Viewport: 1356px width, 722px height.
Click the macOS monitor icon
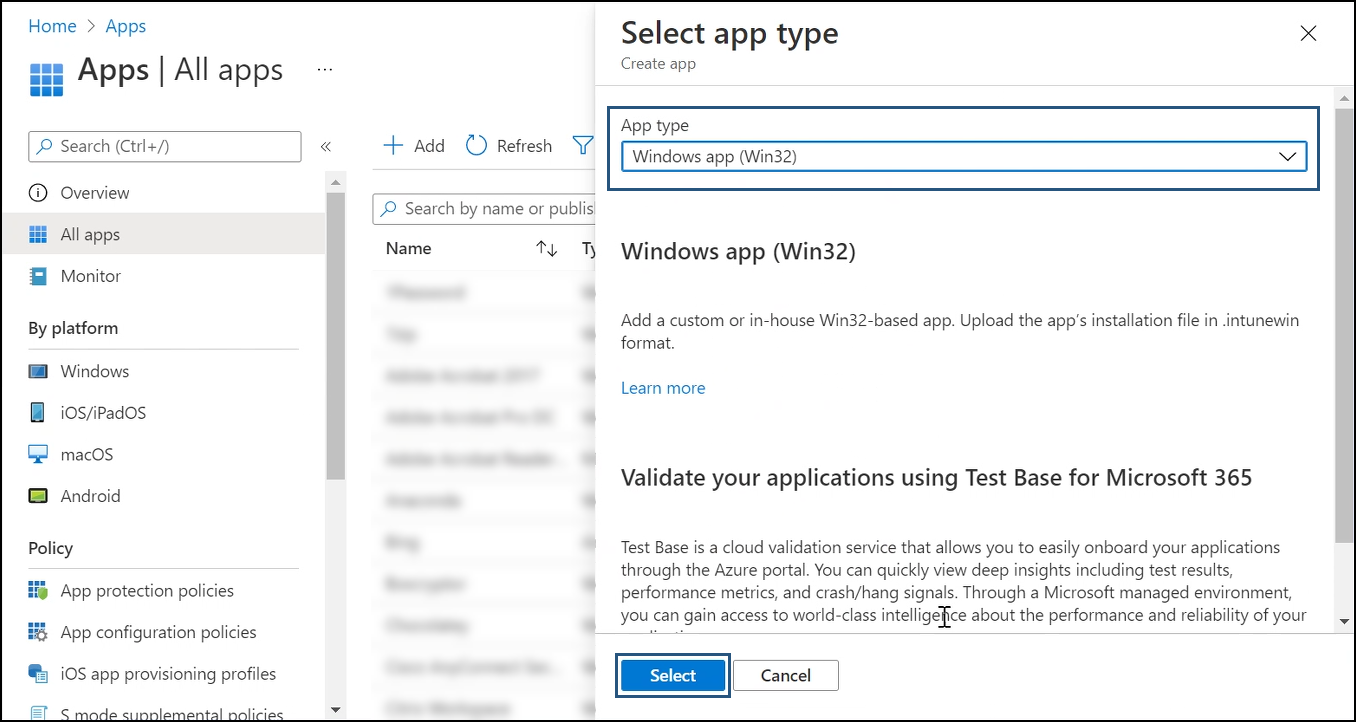(x=38, y=455)
